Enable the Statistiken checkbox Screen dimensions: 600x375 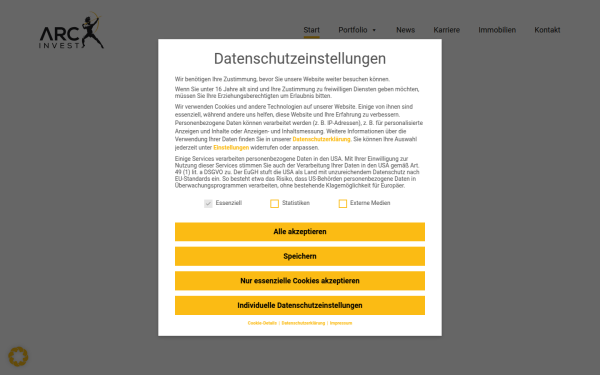(274, 204)
